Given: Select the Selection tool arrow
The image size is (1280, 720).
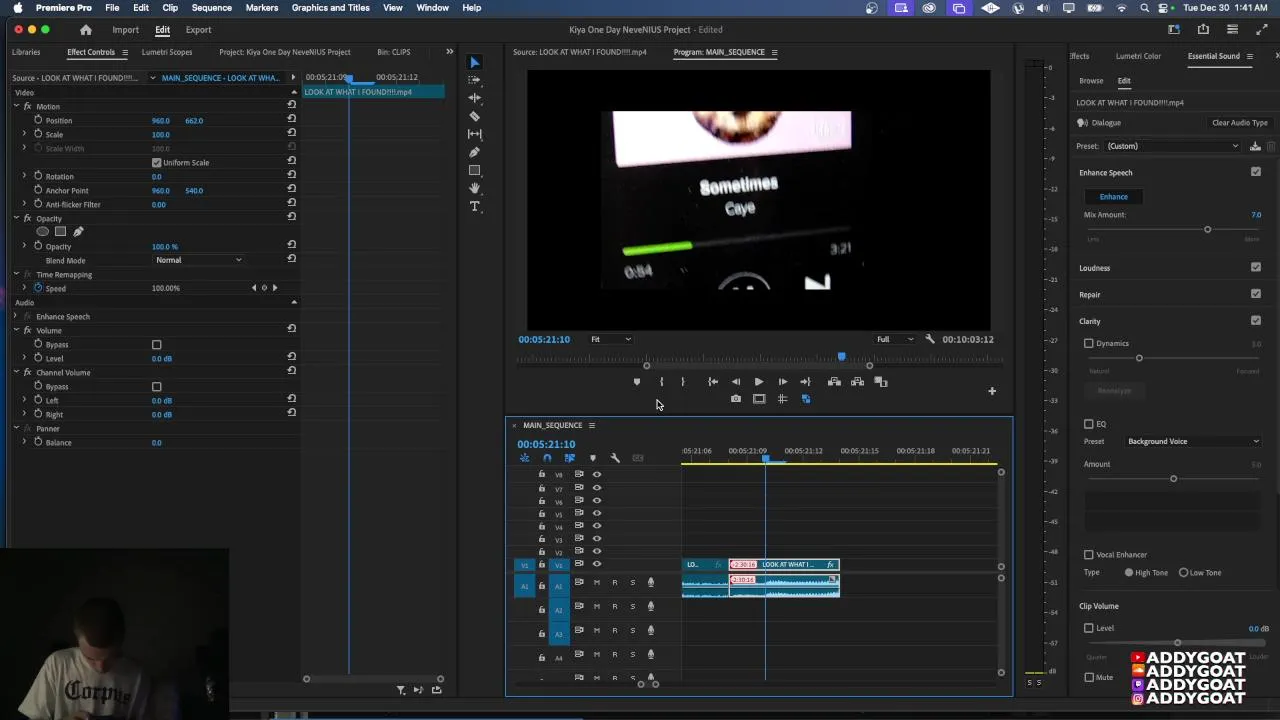Looking at the screenshot, I should tap(475, 62).
